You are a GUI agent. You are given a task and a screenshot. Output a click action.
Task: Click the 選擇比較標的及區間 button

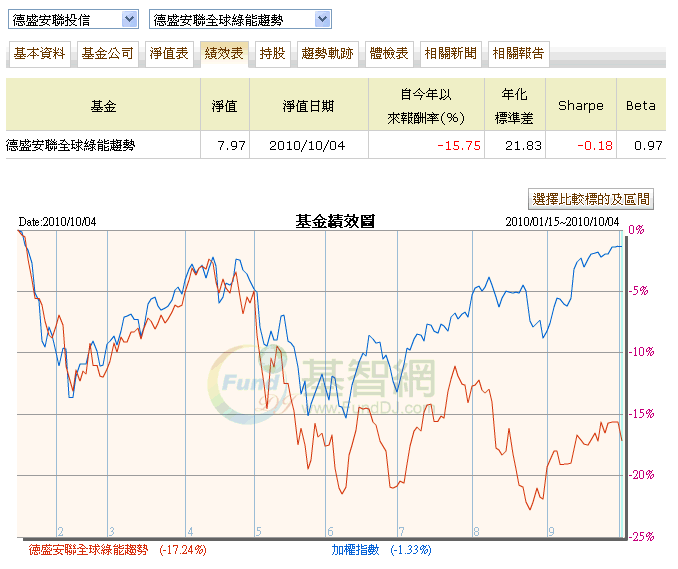point(591,199)
